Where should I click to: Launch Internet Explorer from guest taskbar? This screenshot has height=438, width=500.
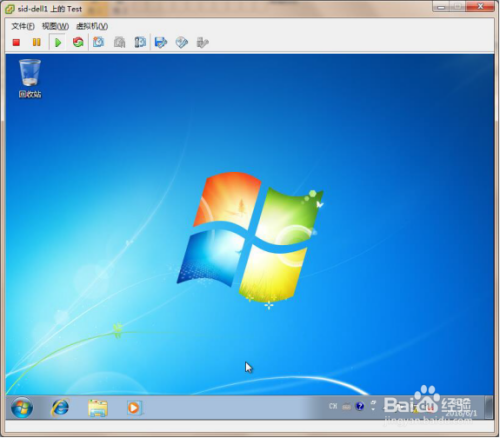(60, 407)
